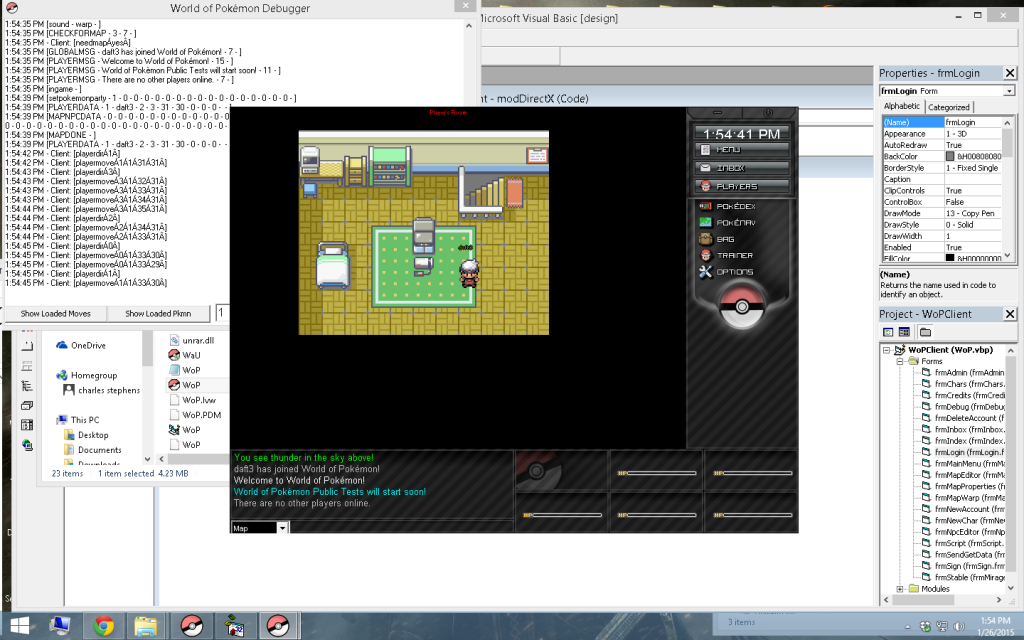
Task: Click the top middle HP bar in the game
Action: (x=656, y=473)
